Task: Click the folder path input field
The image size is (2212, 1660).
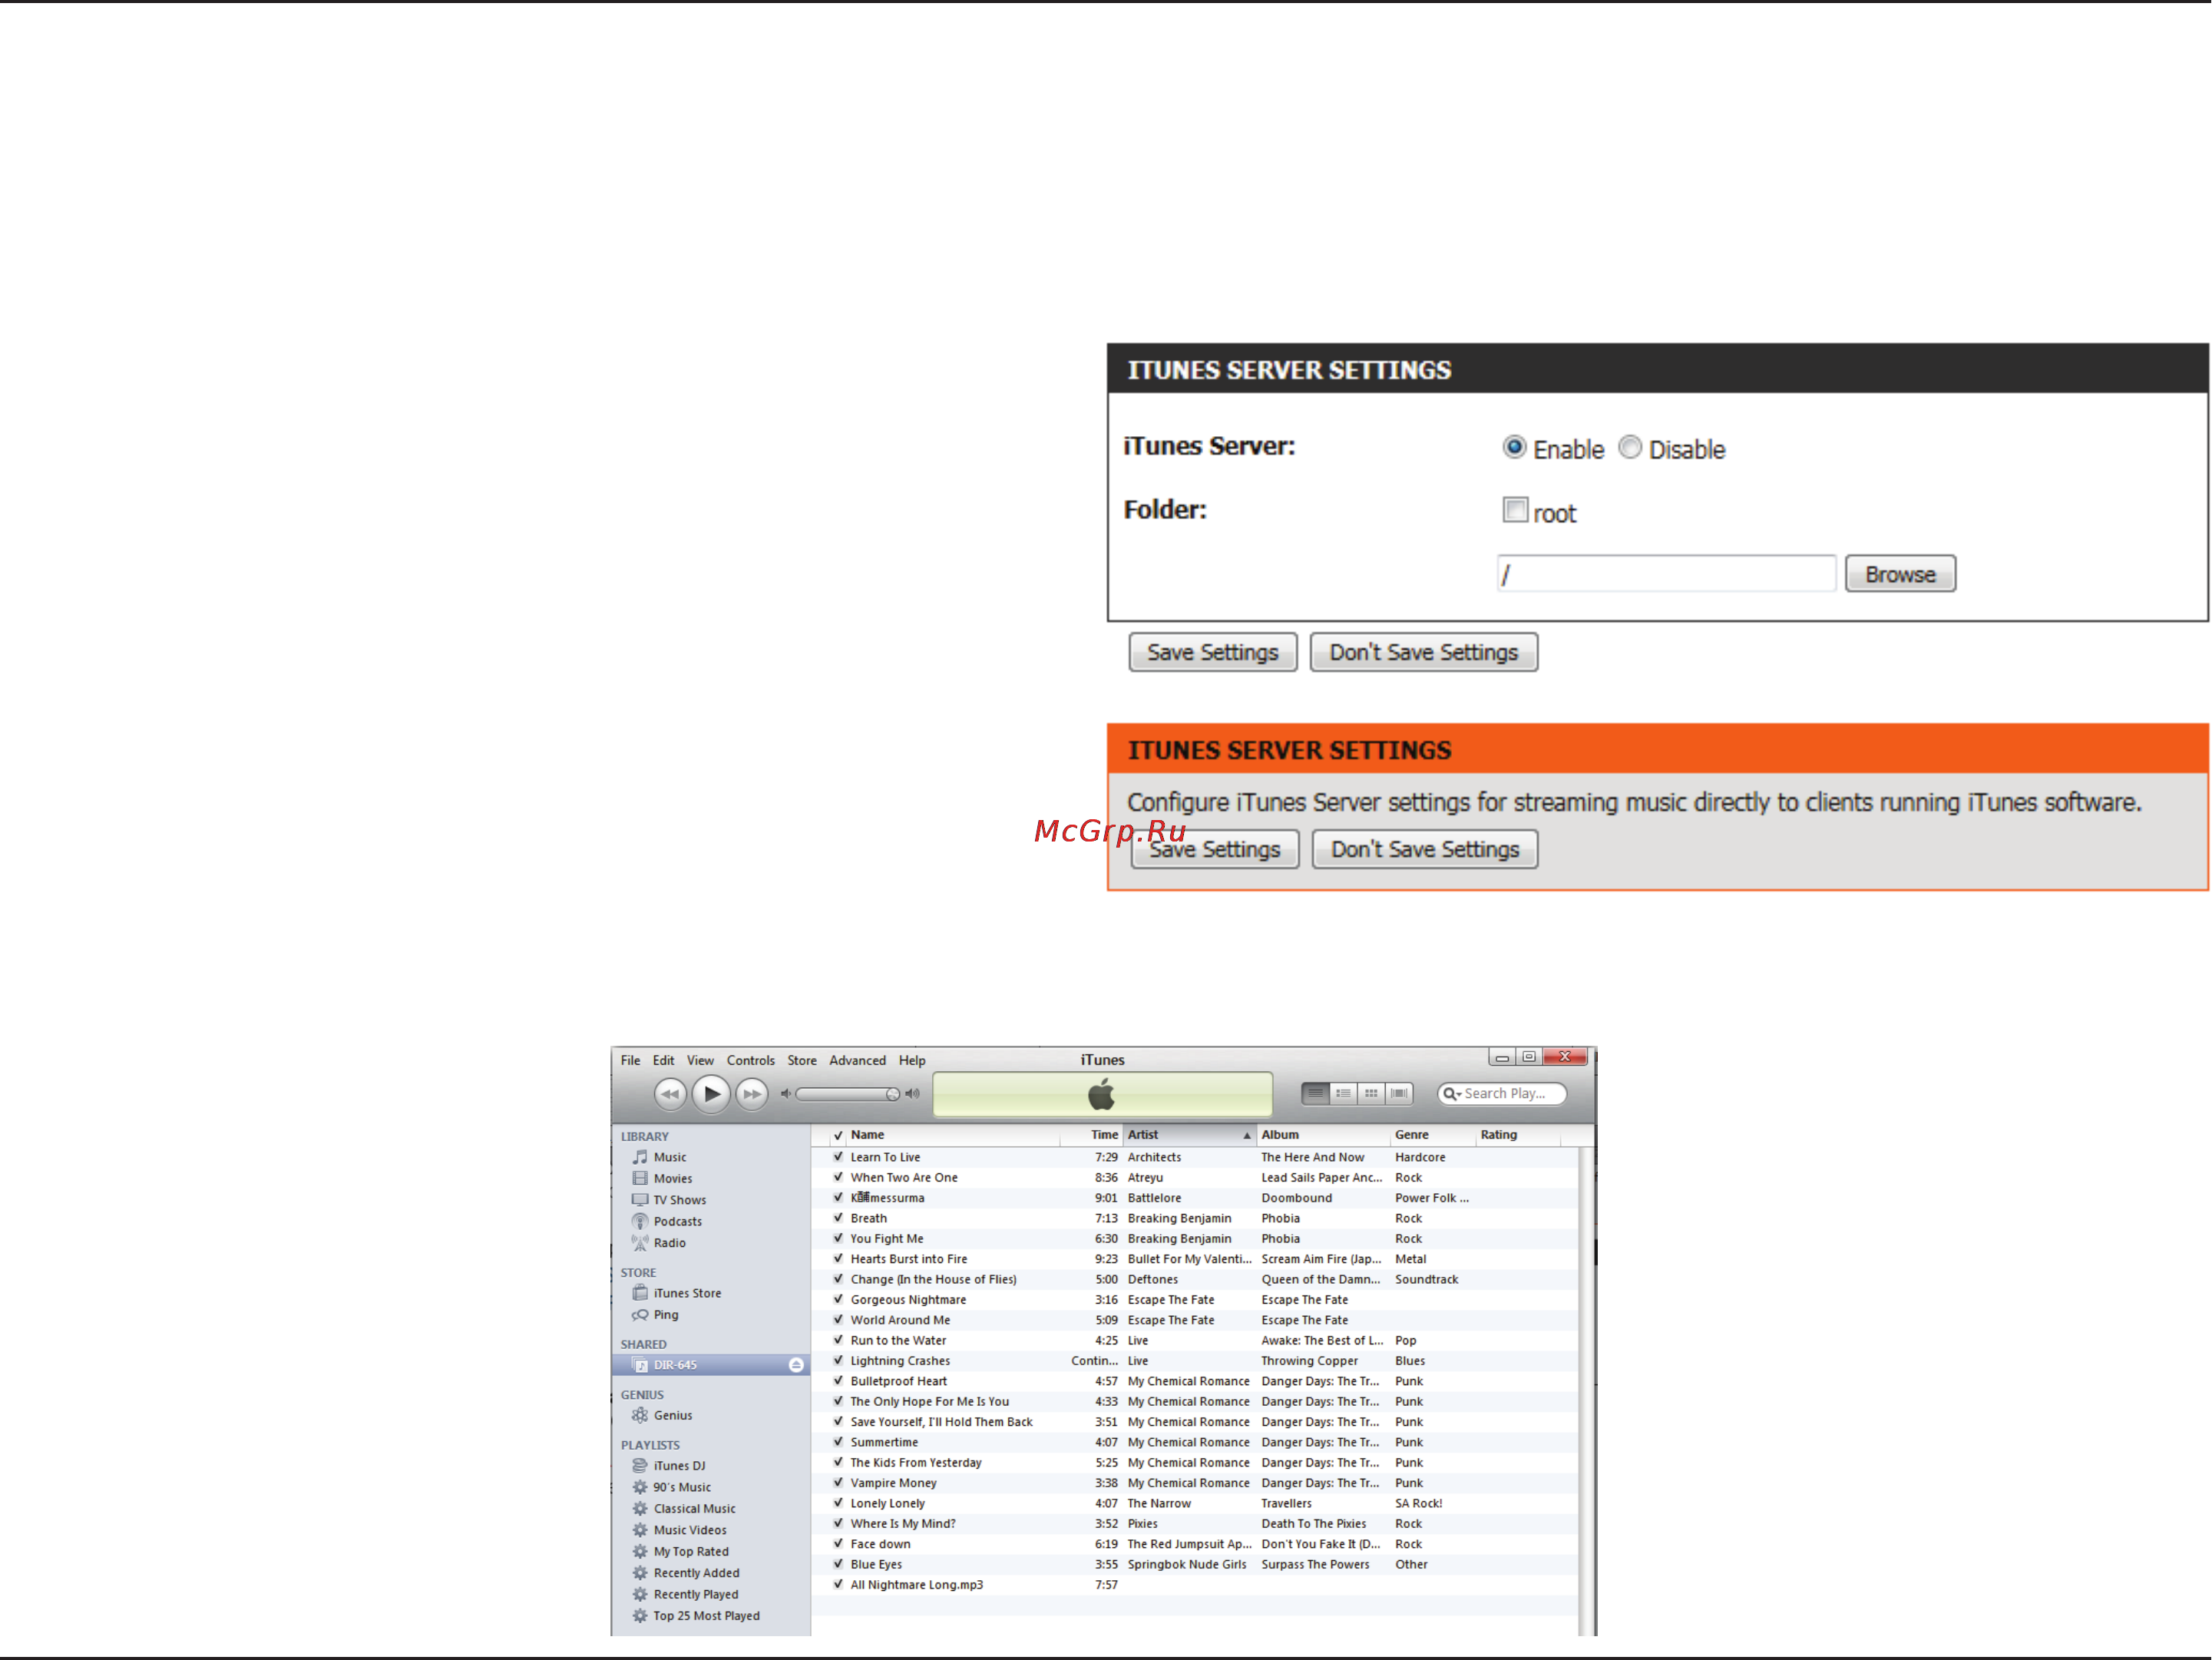Action: click(x=1666, y=574)
